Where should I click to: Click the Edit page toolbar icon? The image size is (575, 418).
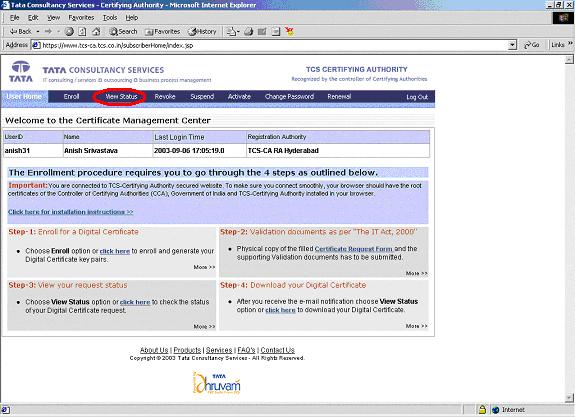coord(262,32)
